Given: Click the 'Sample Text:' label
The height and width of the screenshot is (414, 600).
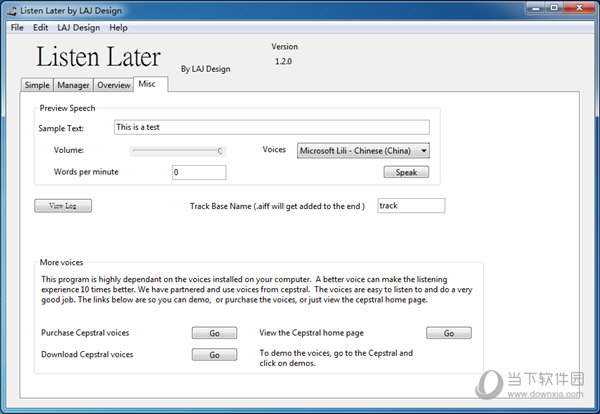Looking at the screenshot, I should click(61, 129).
